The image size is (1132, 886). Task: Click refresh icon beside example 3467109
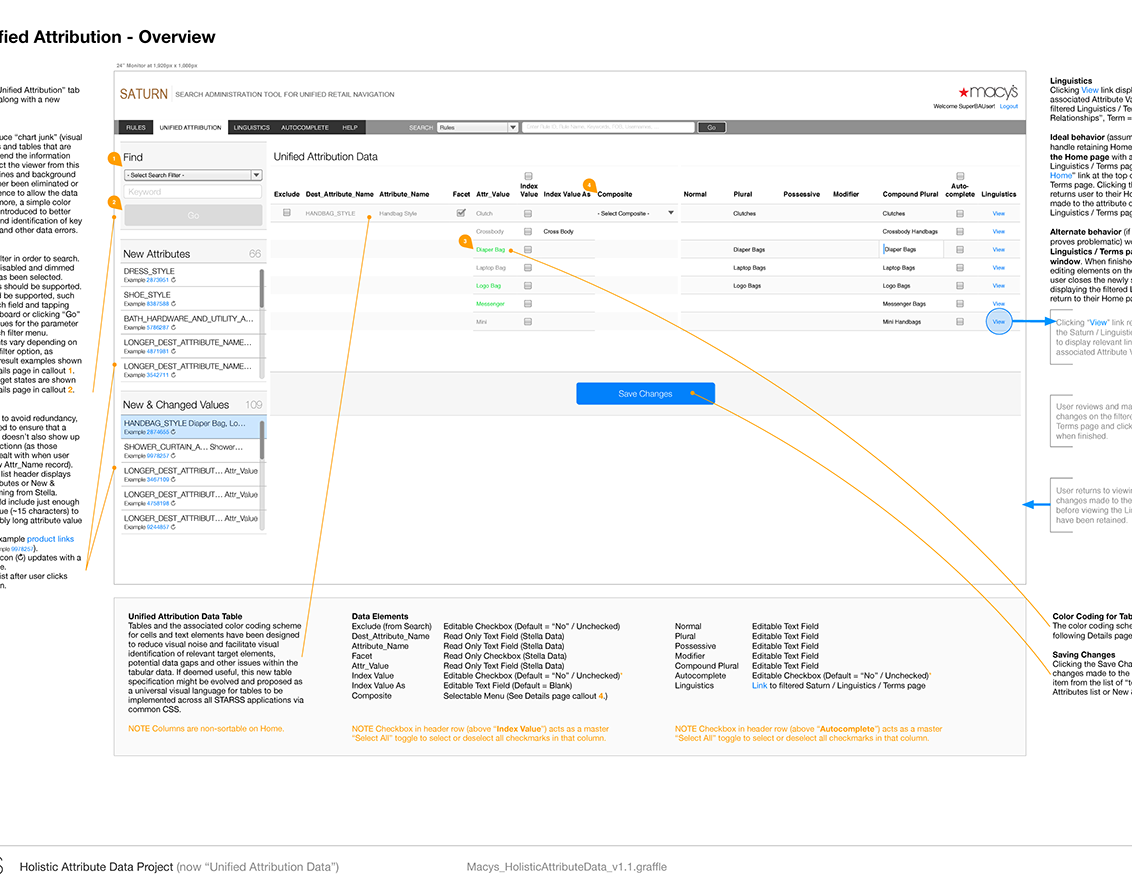point(173,479)
